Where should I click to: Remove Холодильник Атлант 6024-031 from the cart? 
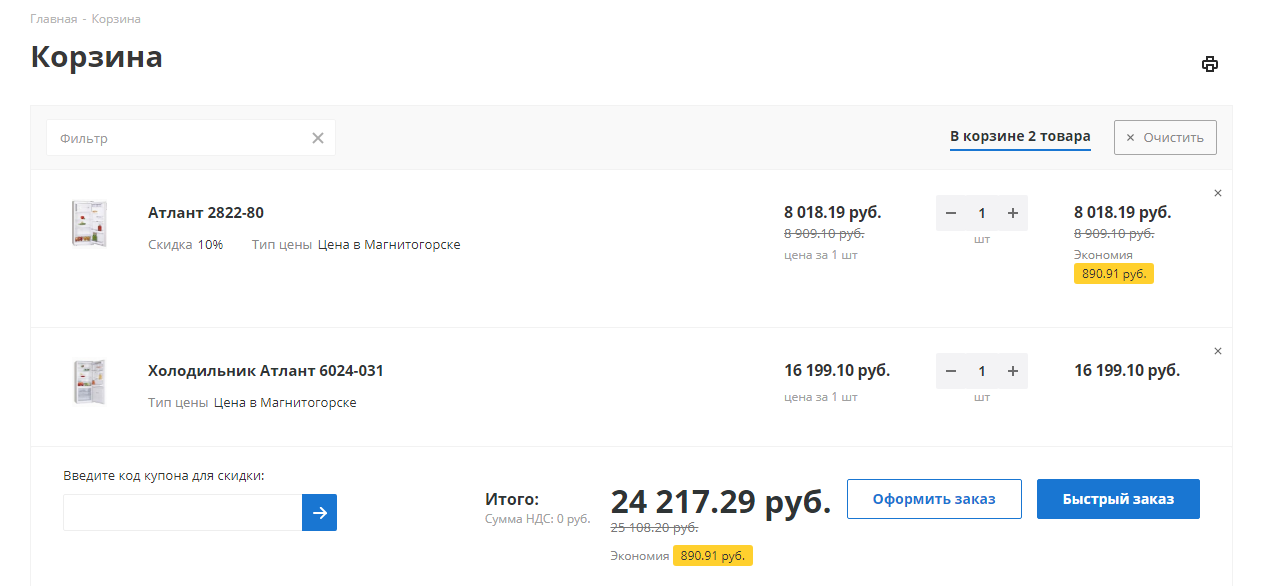(1217, 351)
